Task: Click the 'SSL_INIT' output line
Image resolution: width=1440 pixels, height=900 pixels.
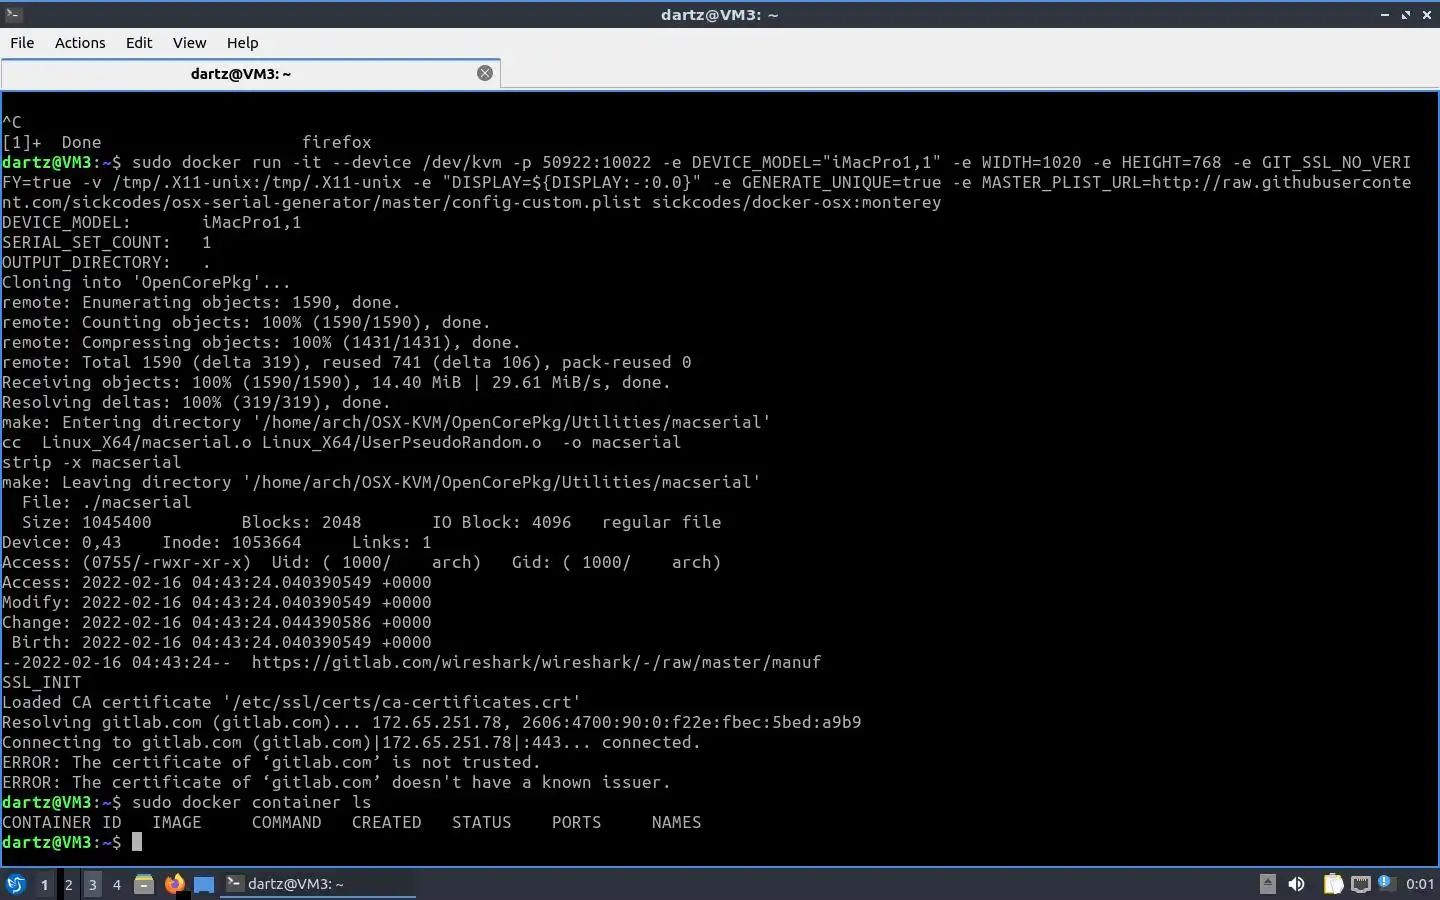Action: 42,682
